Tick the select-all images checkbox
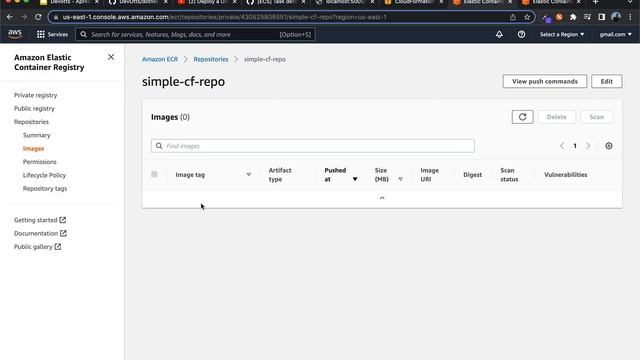Screen dimensions: 640x360 154,174
